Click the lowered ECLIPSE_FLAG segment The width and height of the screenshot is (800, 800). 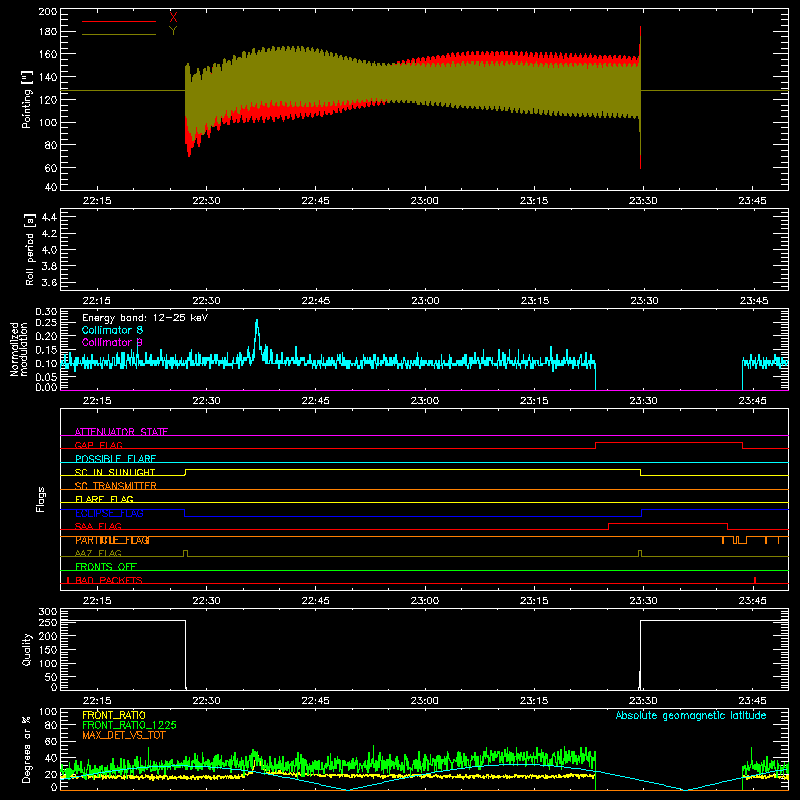[x=413, y=516]
